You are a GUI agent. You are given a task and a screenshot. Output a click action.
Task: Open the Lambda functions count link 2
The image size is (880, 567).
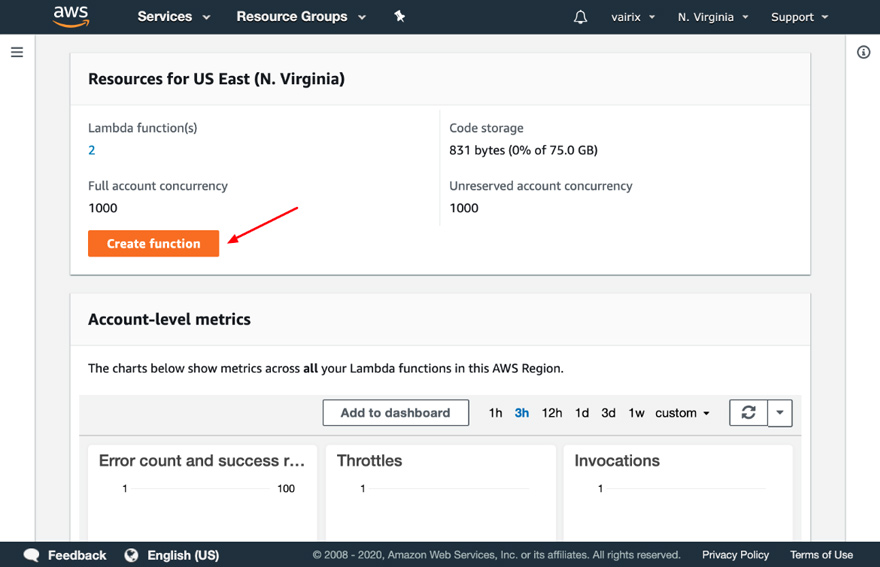pos(91,150)
